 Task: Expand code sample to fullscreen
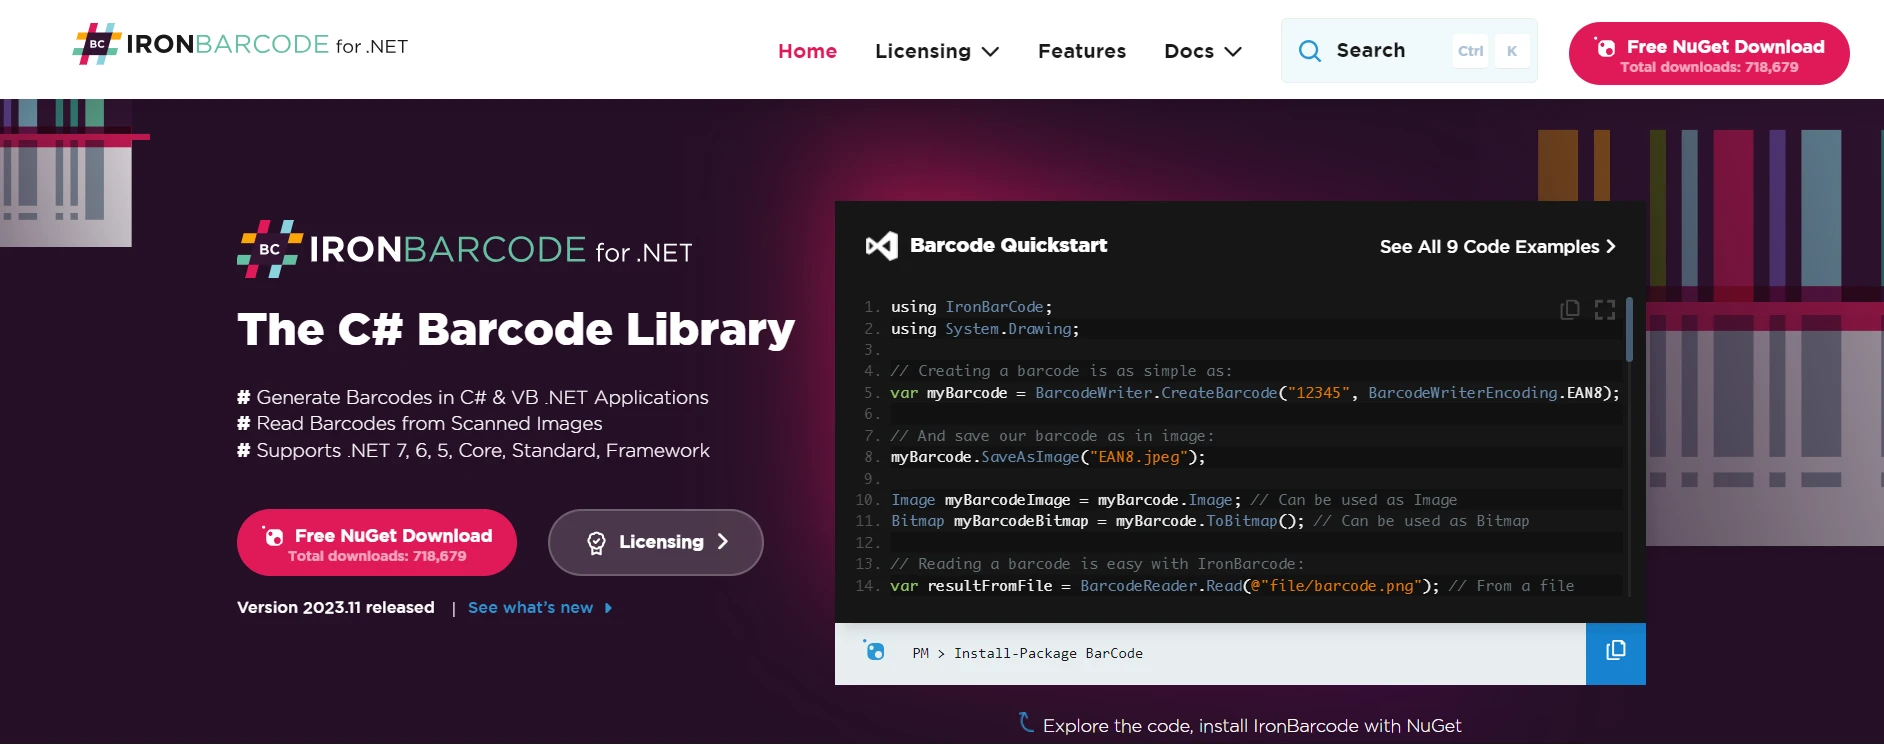click(x=1605, y=310)
